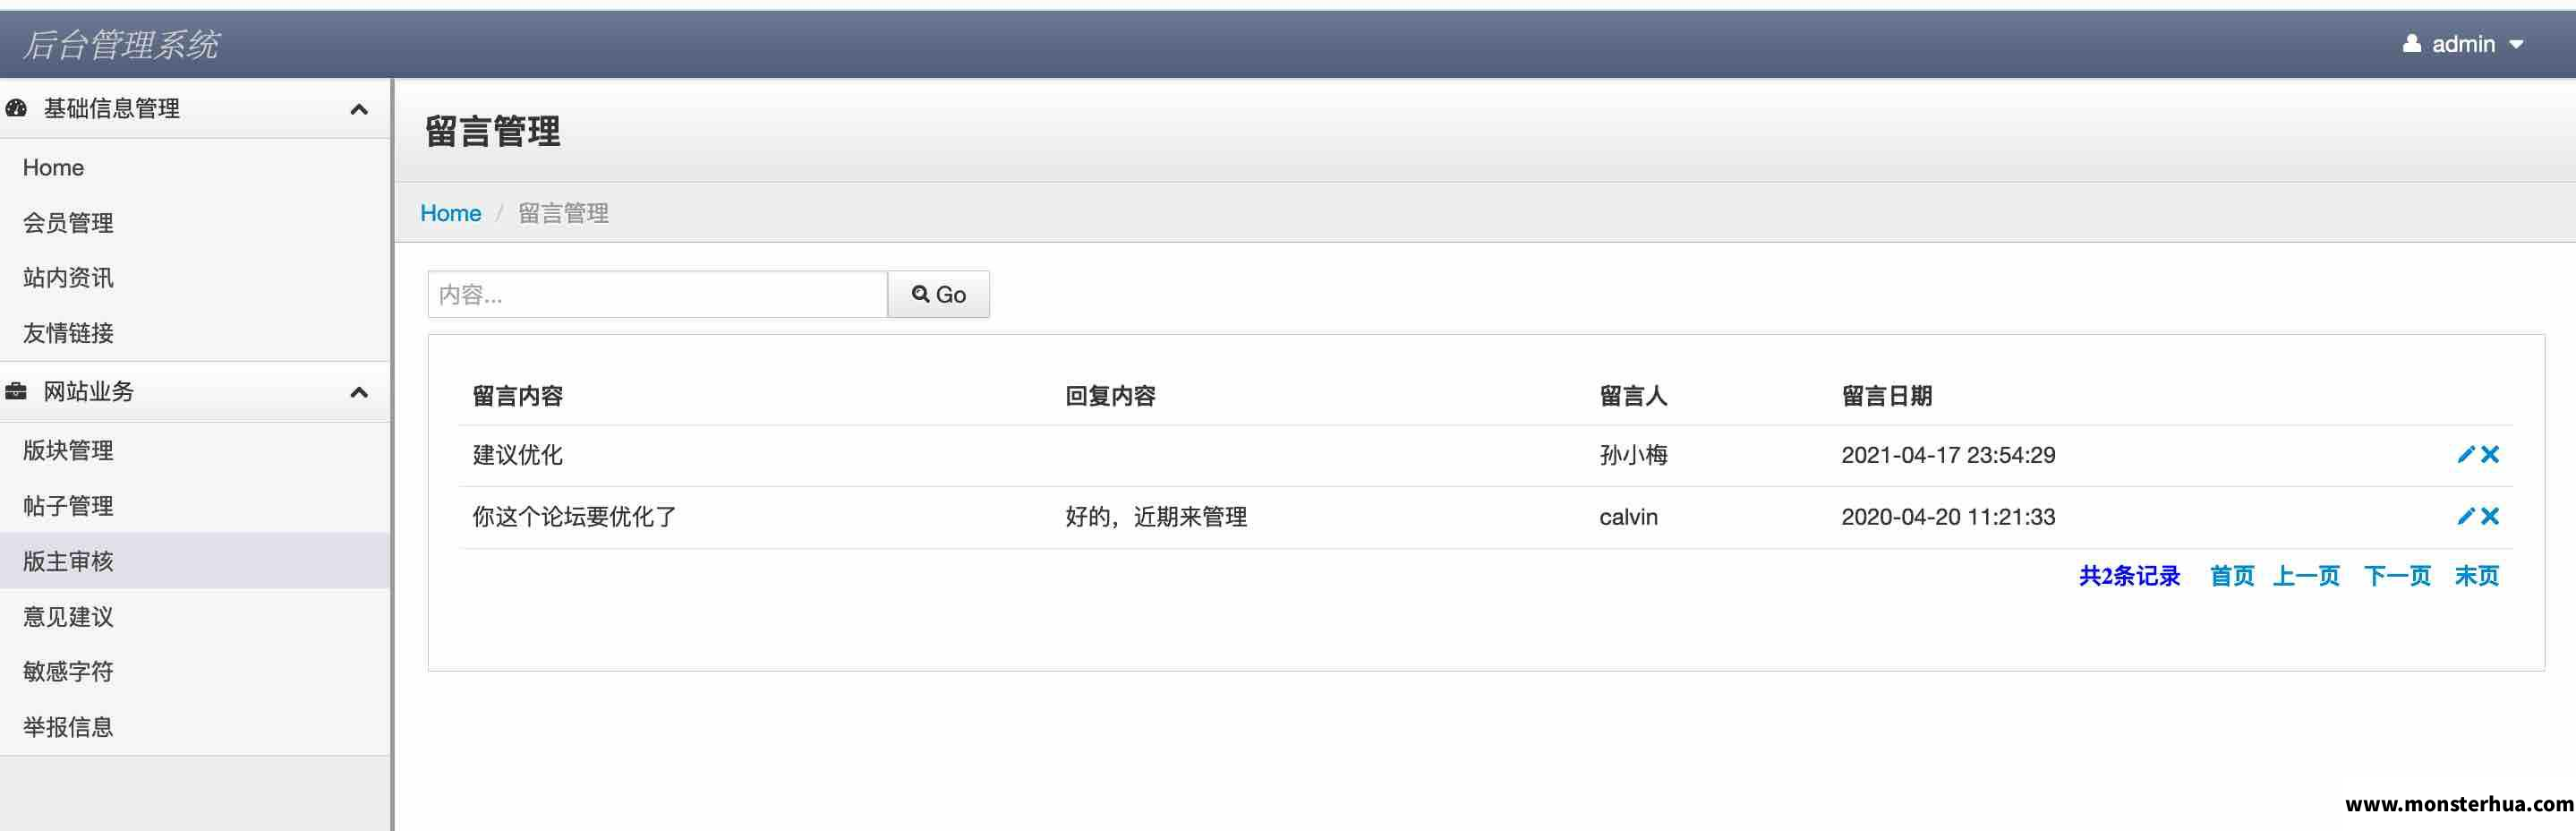
Task: Collapse the 基础信息管理 section chevron
Action: tap(359, 109)
